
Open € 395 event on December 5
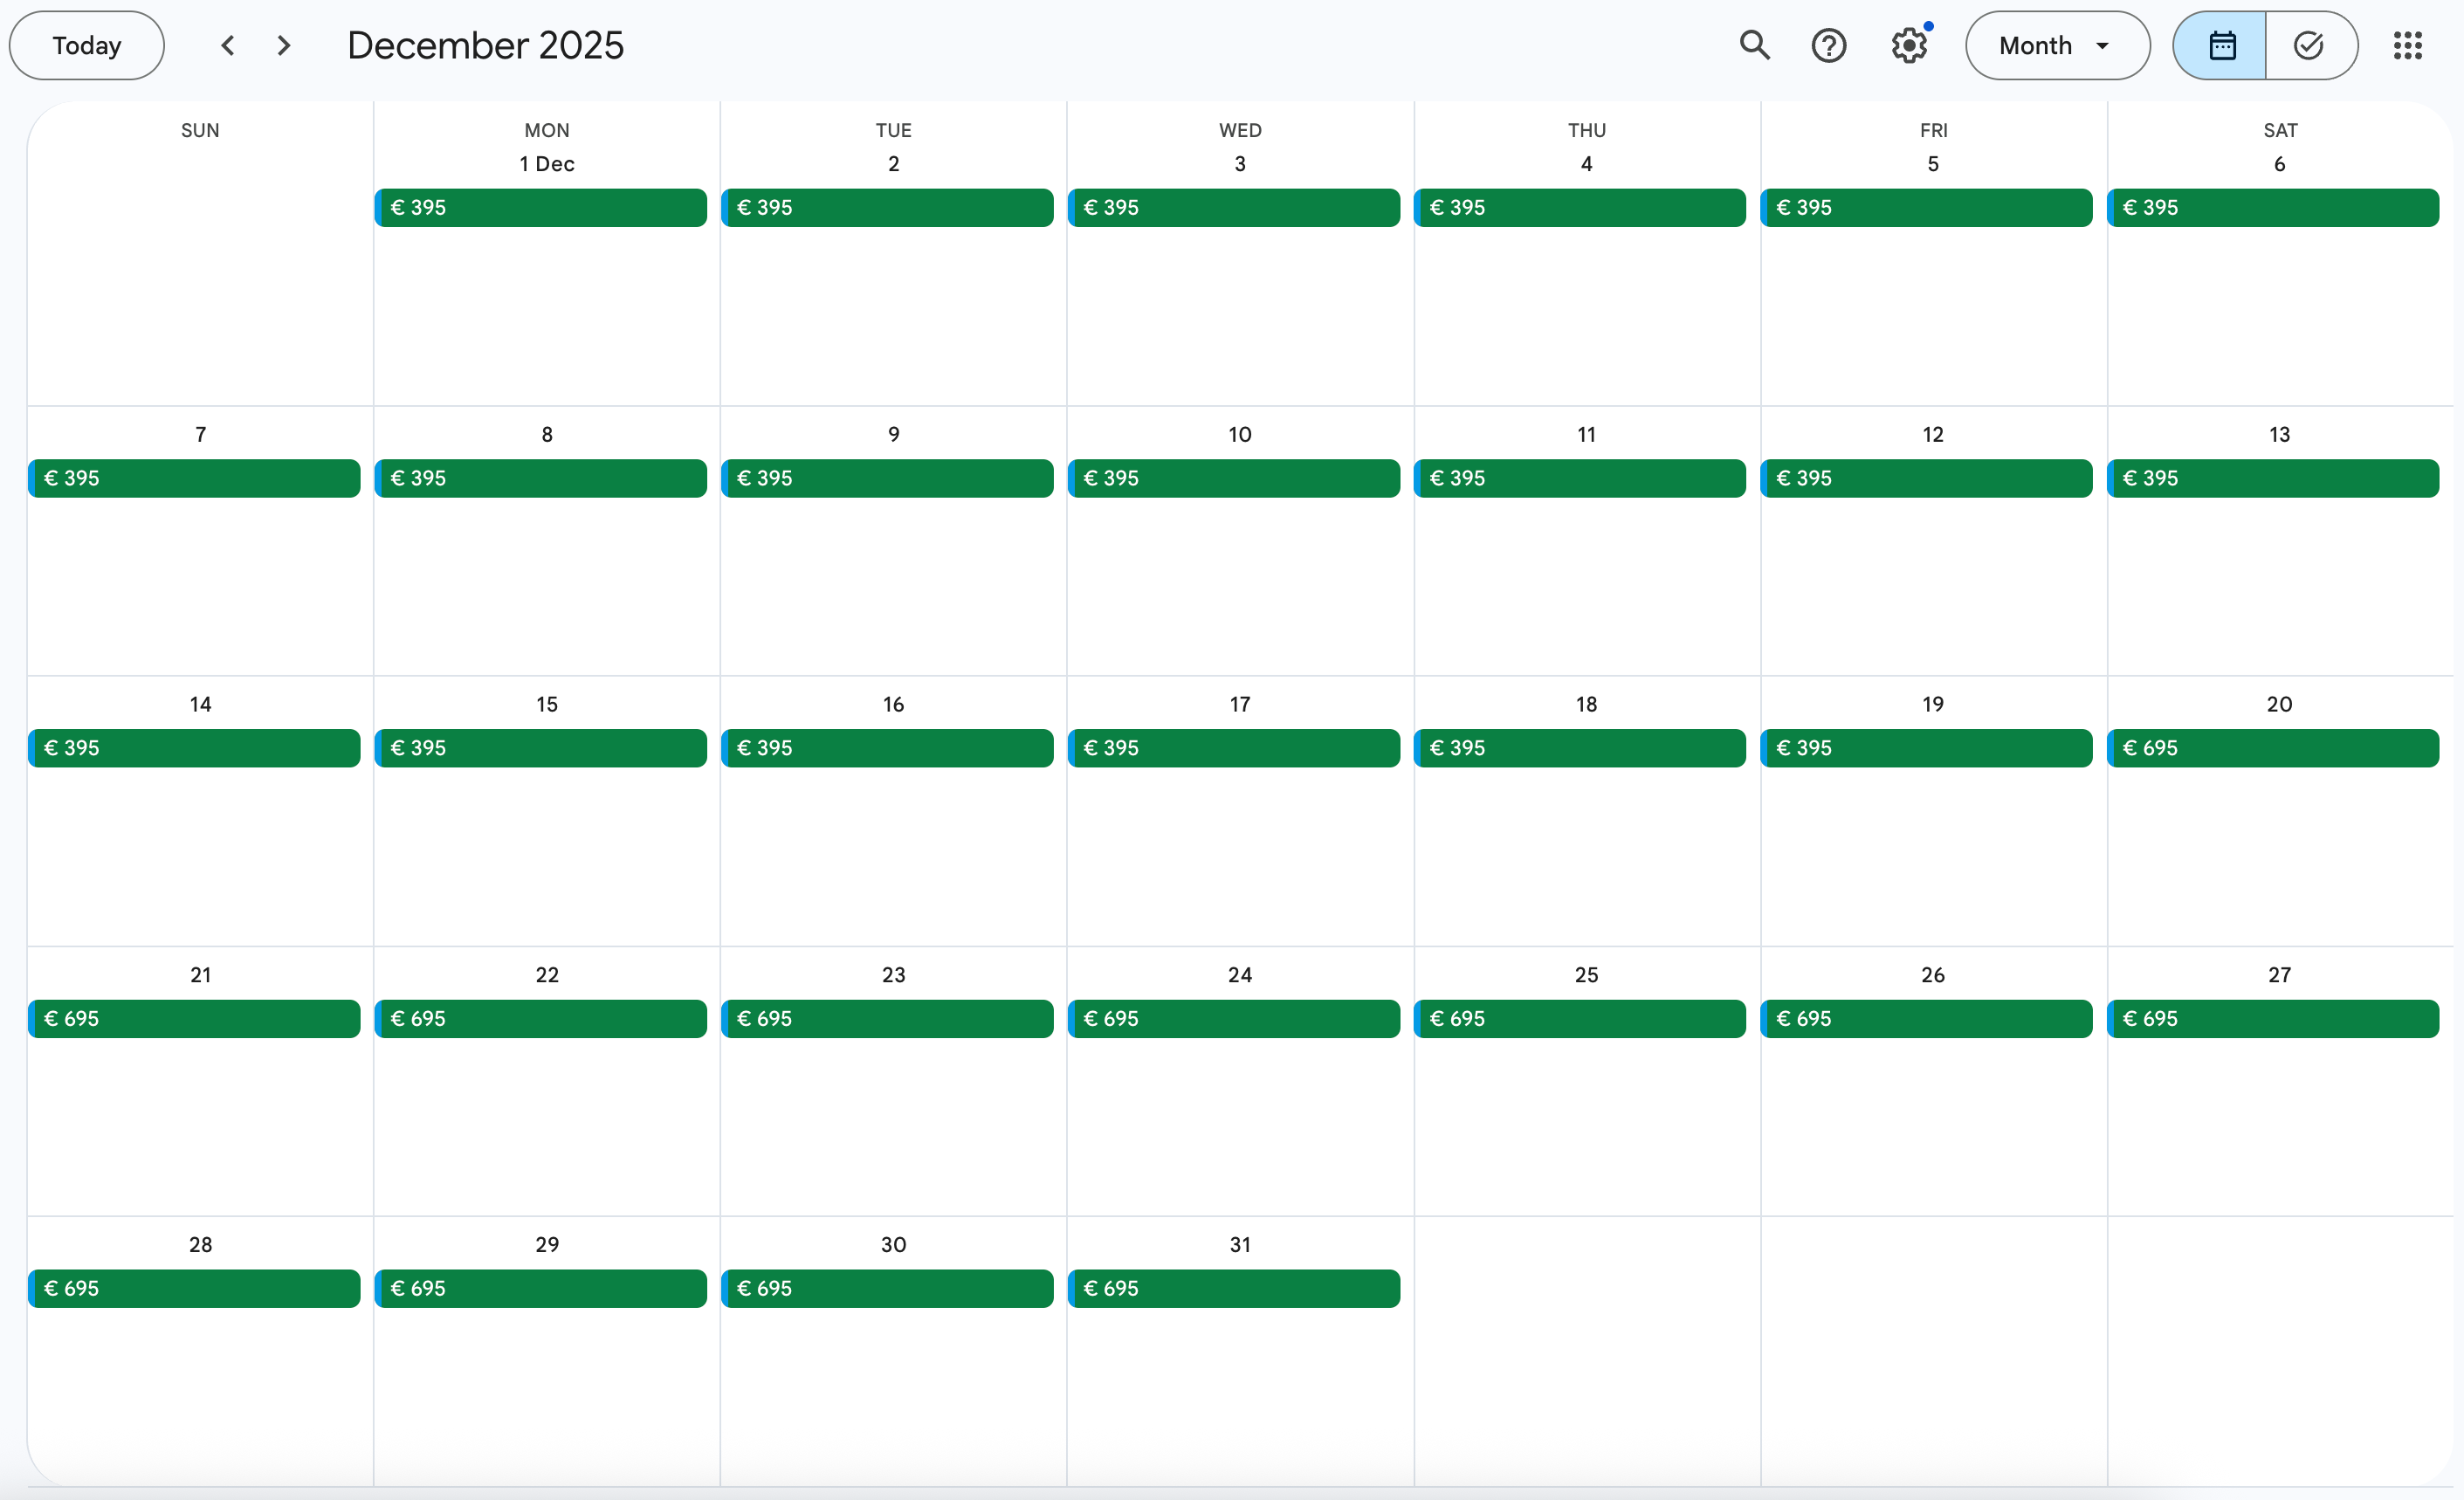[x=1926, y=208]
